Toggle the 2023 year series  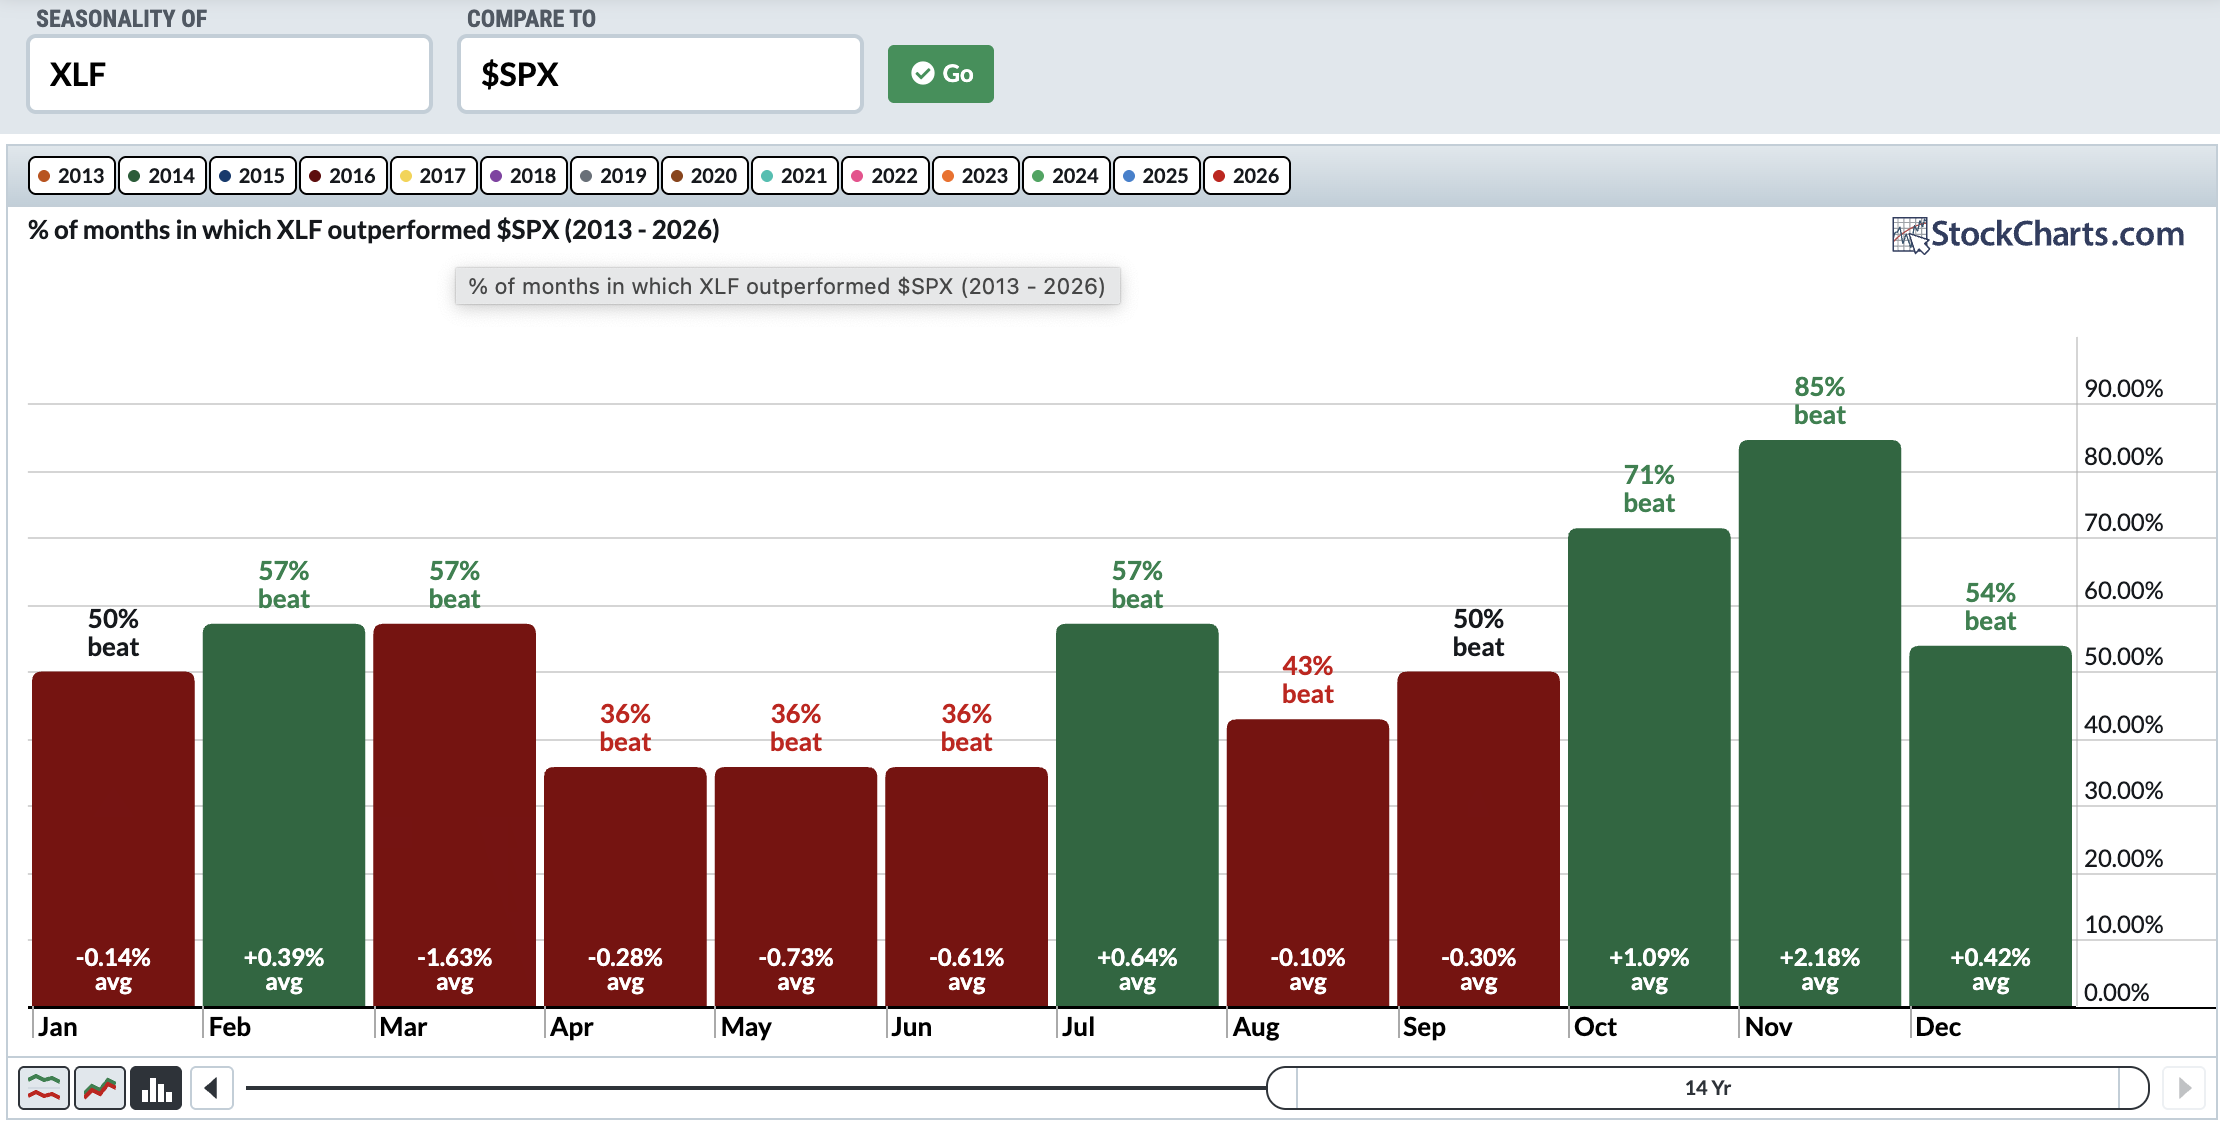(976, 176)
